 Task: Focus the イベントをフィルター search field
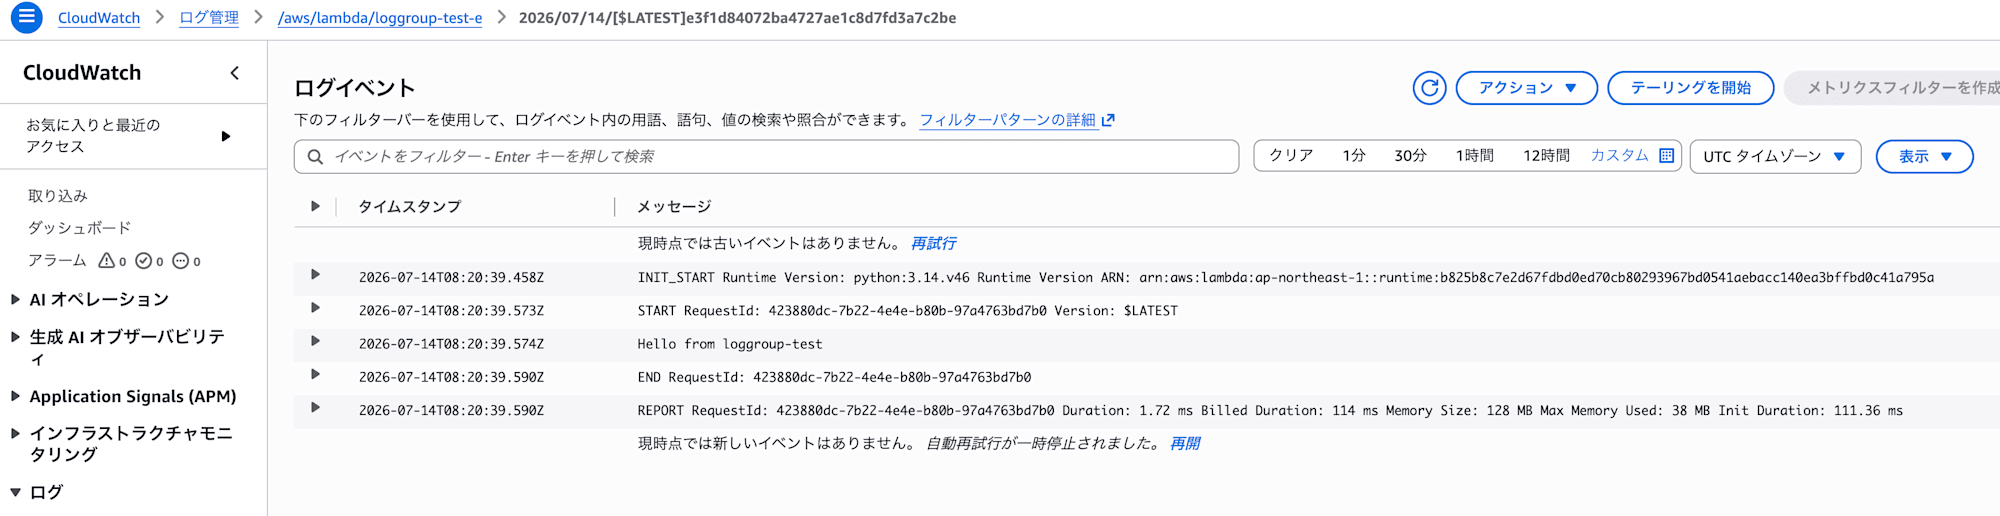click(x=766, y=157)
